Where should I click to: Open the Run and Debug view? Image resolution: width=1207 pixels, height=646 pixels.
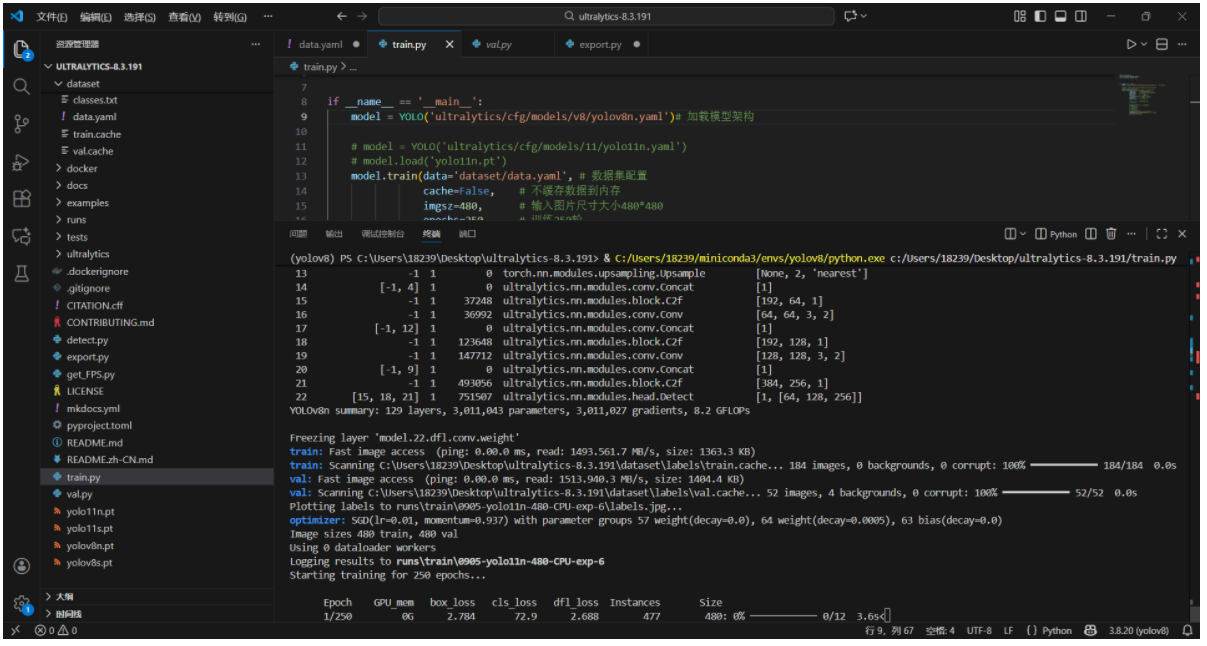coord(21,161)
